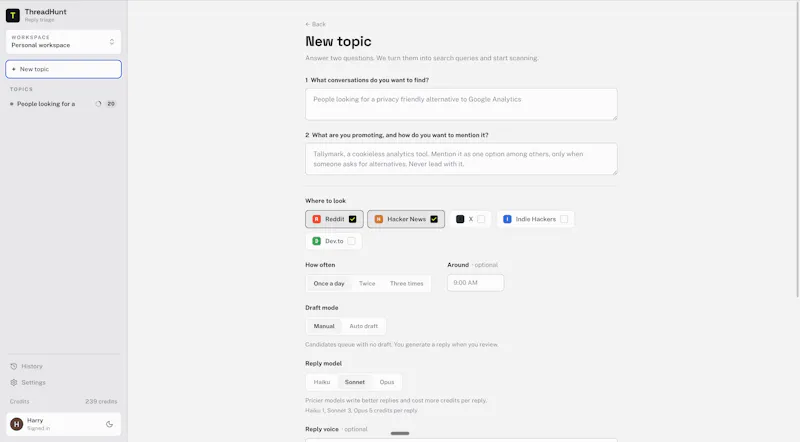Click the topic count badge 20
The width and height of the screenshot is (800, 442).
pos(111,104)
